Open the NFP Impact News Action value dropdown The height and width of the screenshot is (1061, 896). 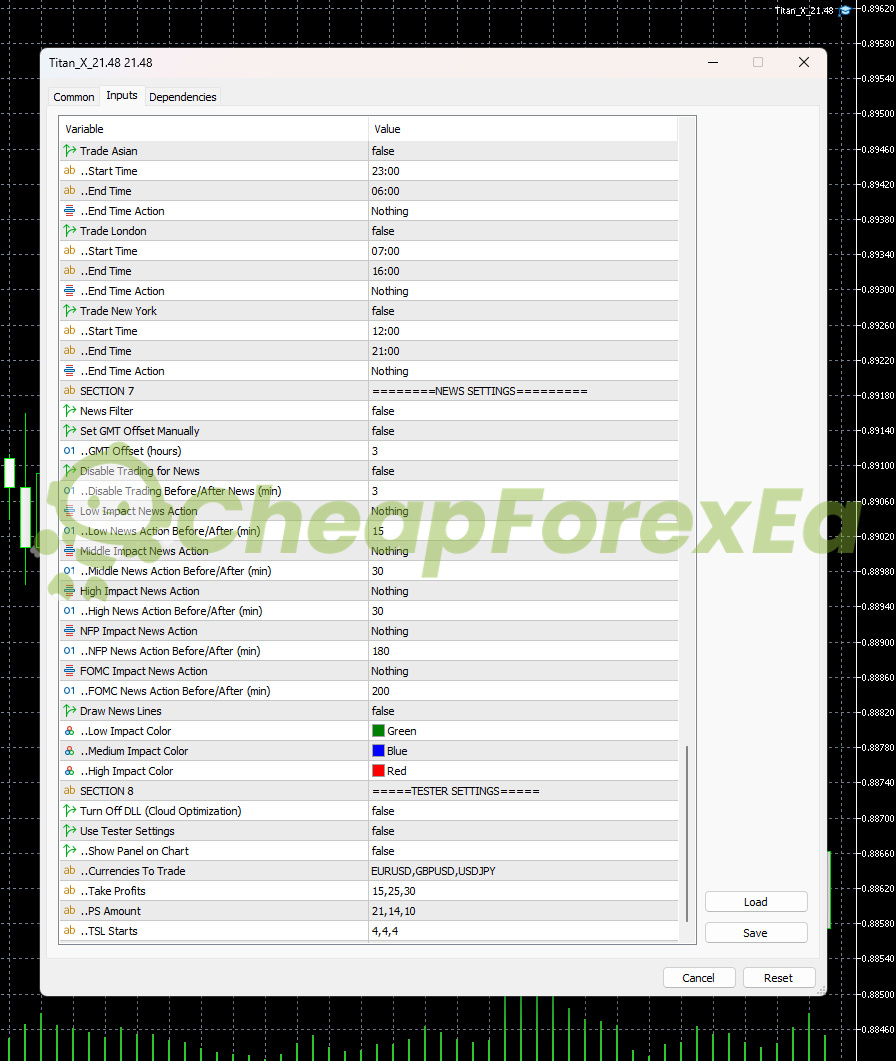522,631
